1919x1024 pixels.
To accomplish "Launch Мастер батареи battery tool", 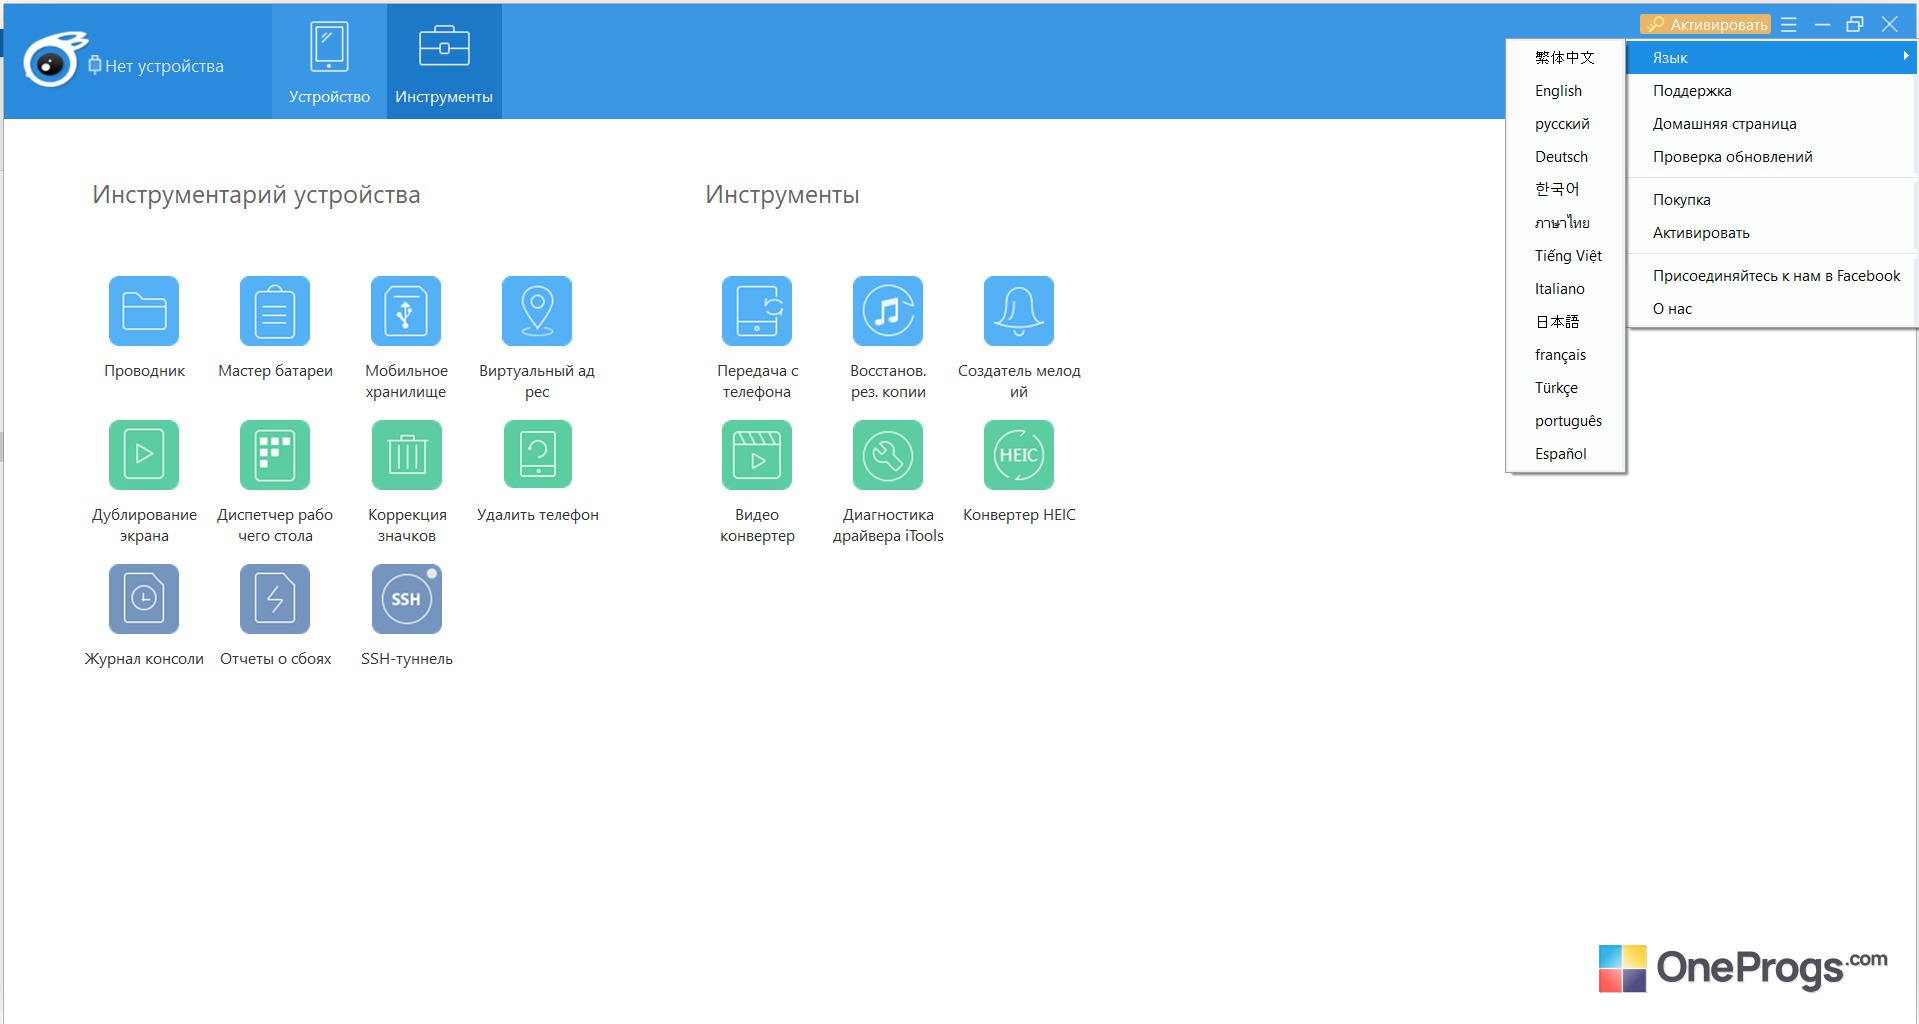I will click(x=275, y=311).
